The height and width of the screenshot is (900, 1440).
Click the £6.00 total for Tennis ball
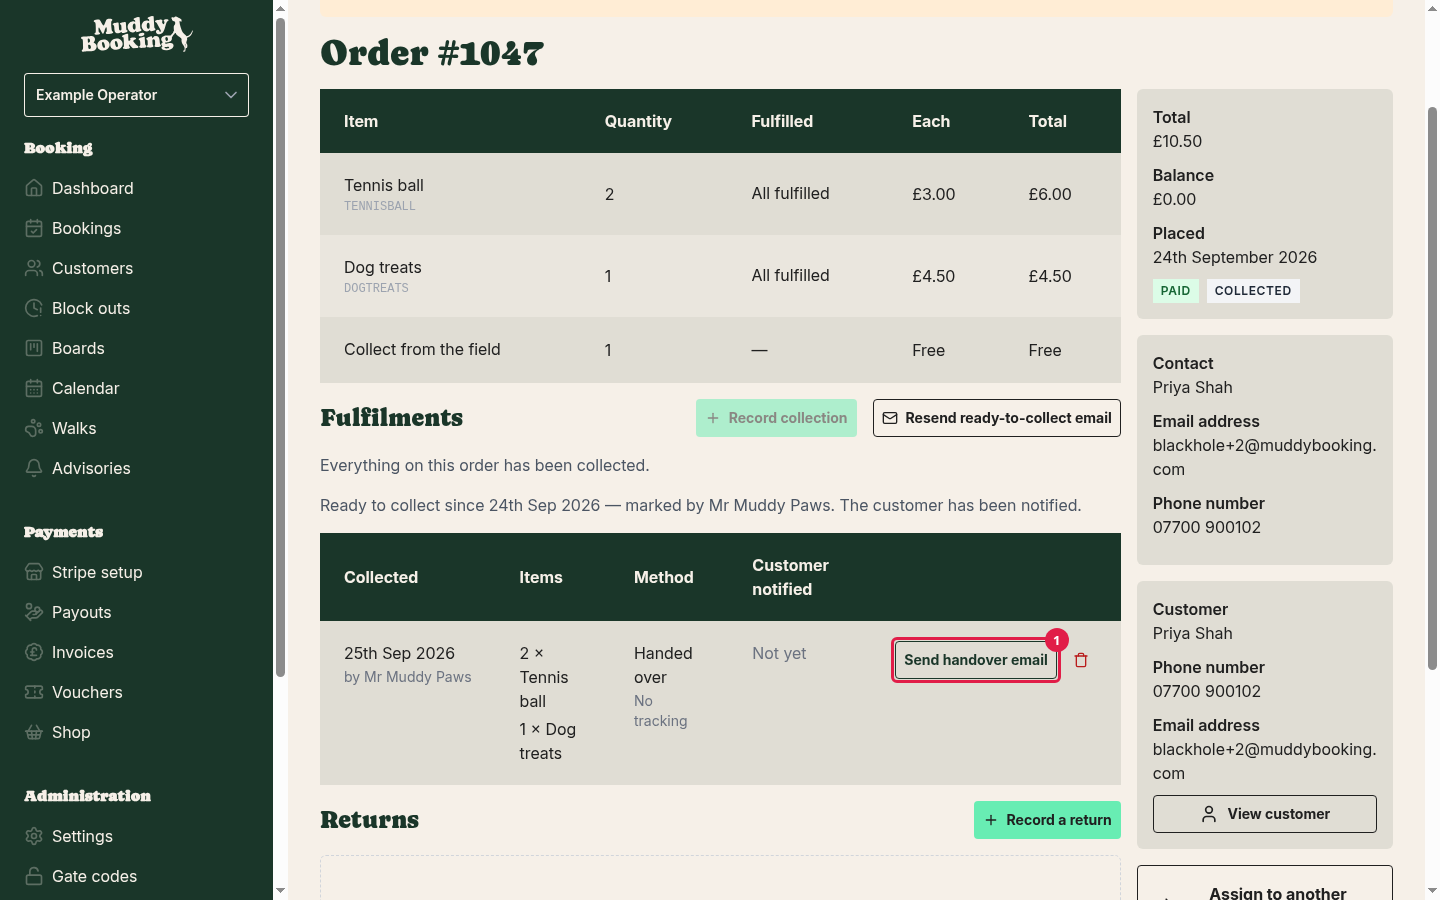tap(1050, 194)
